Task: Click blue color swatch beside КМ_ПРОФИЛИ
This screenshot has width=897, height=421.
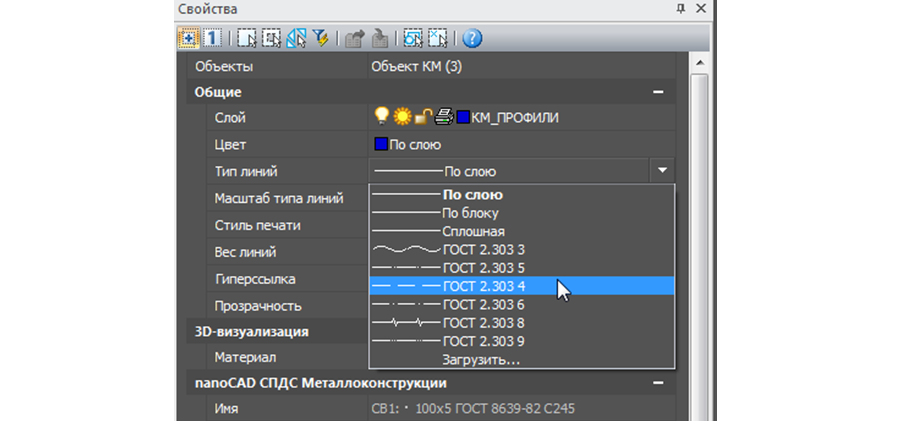Action: (463, 118)
